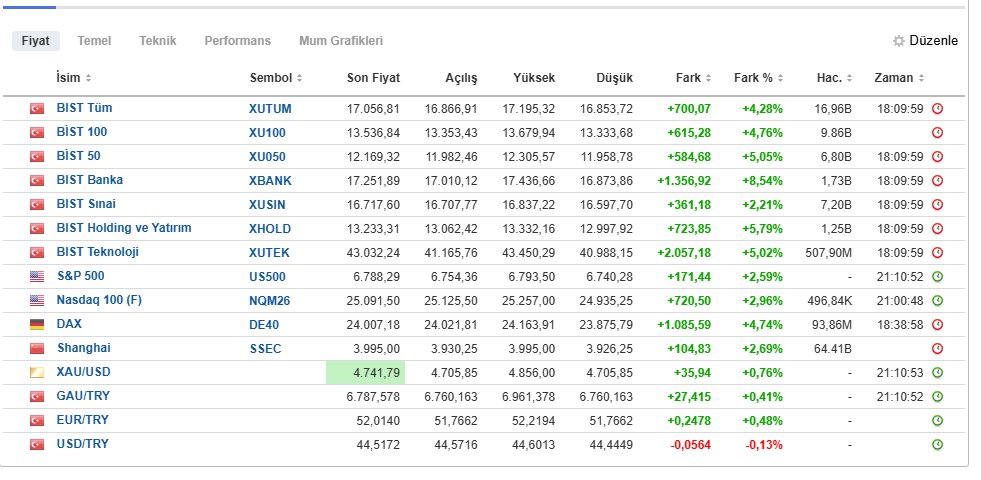
Task: Click the German flag beside DAX
Action: (x=37, y=325)
